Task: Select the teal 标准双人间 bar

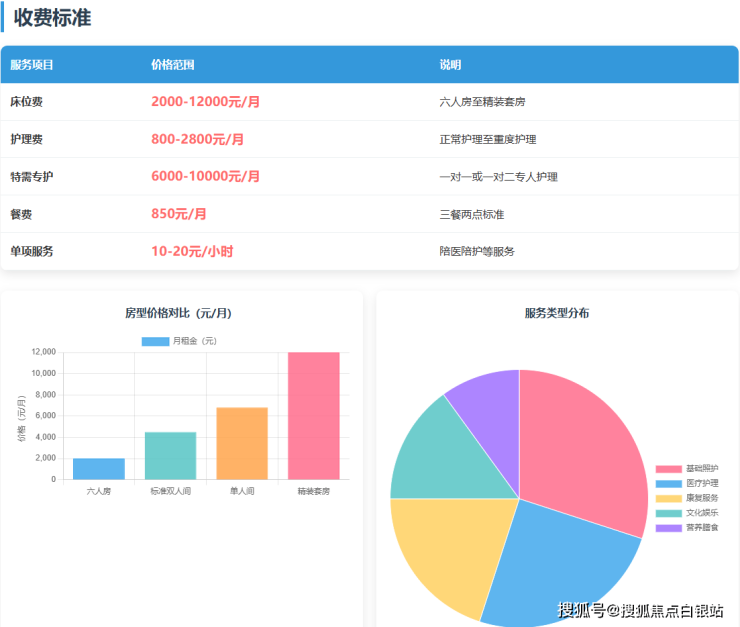Action: click(x=170, y=455)
